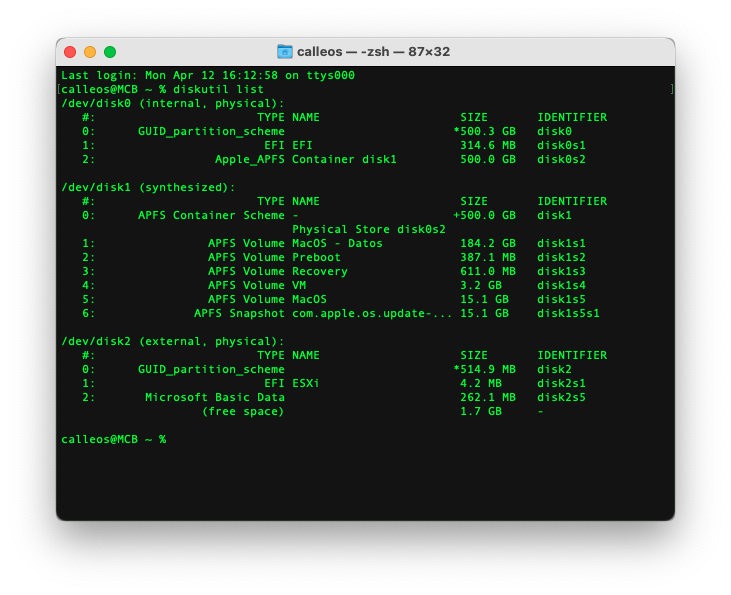Click the 'disk1s5' identifier
This screenshot has height=595, width=731.
pos(561,299)
